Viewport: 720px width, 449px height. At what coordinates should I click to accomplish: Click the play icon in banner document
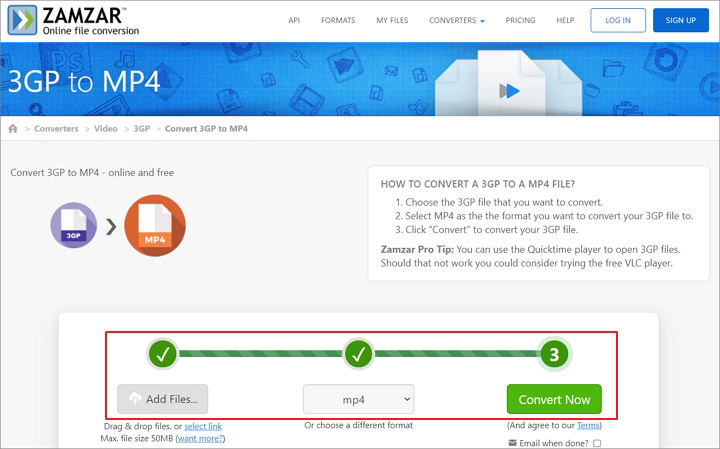pyautogui.click(x=510, y=91)
